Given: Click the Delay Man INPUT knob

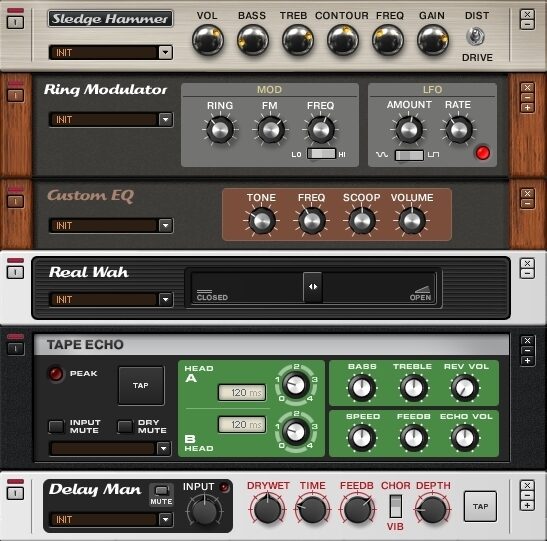Looking at the screenshot, I should click(x=204, y=511).
